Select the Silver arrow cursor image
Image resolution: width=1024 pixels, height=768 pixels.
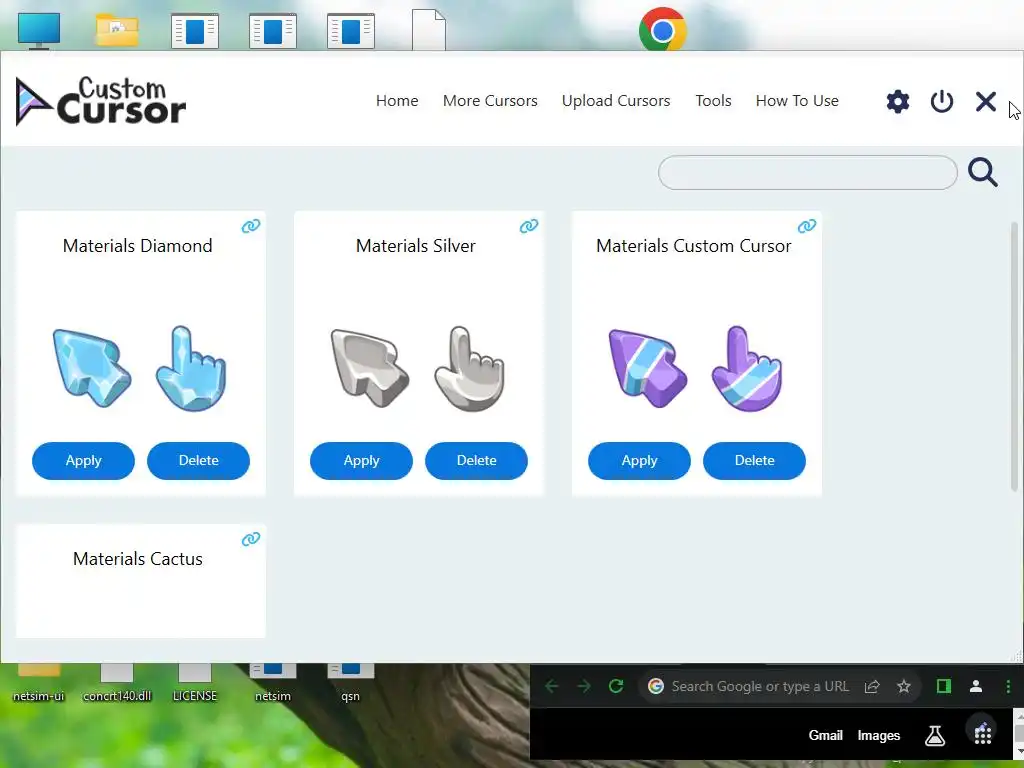coord(370,368)
